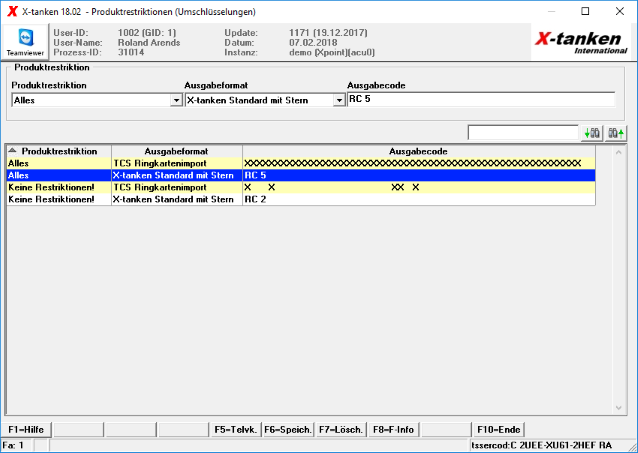Select Keine Restriktionen! TCS Ringkartenimport row
The width and height of the screenshot is (638, 453).
coord(301,188)
